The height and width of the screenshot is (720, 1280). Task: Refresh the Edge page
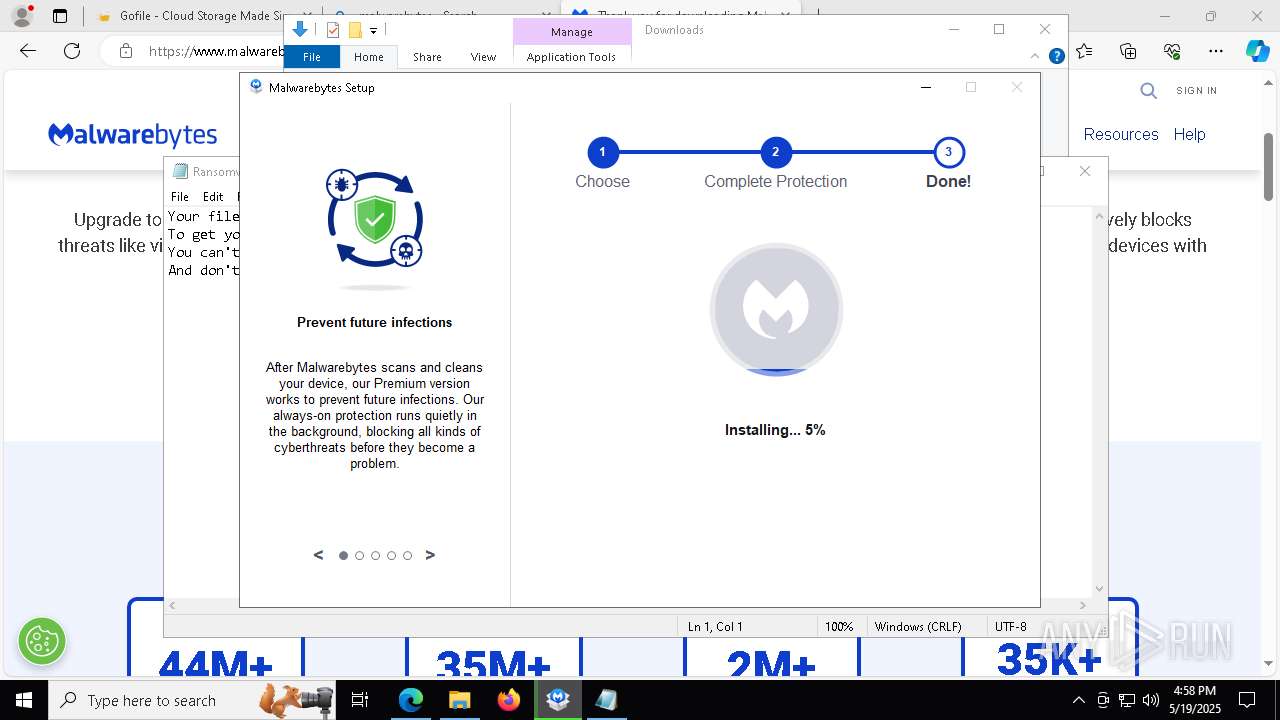[x=72, y=51]
